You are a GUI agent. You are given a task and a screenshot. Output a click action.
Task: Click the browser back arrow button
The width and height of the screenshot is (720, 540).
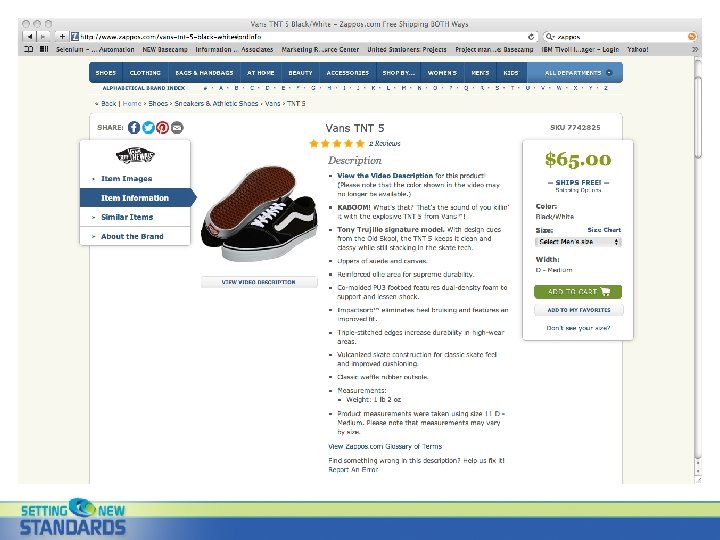30,36
